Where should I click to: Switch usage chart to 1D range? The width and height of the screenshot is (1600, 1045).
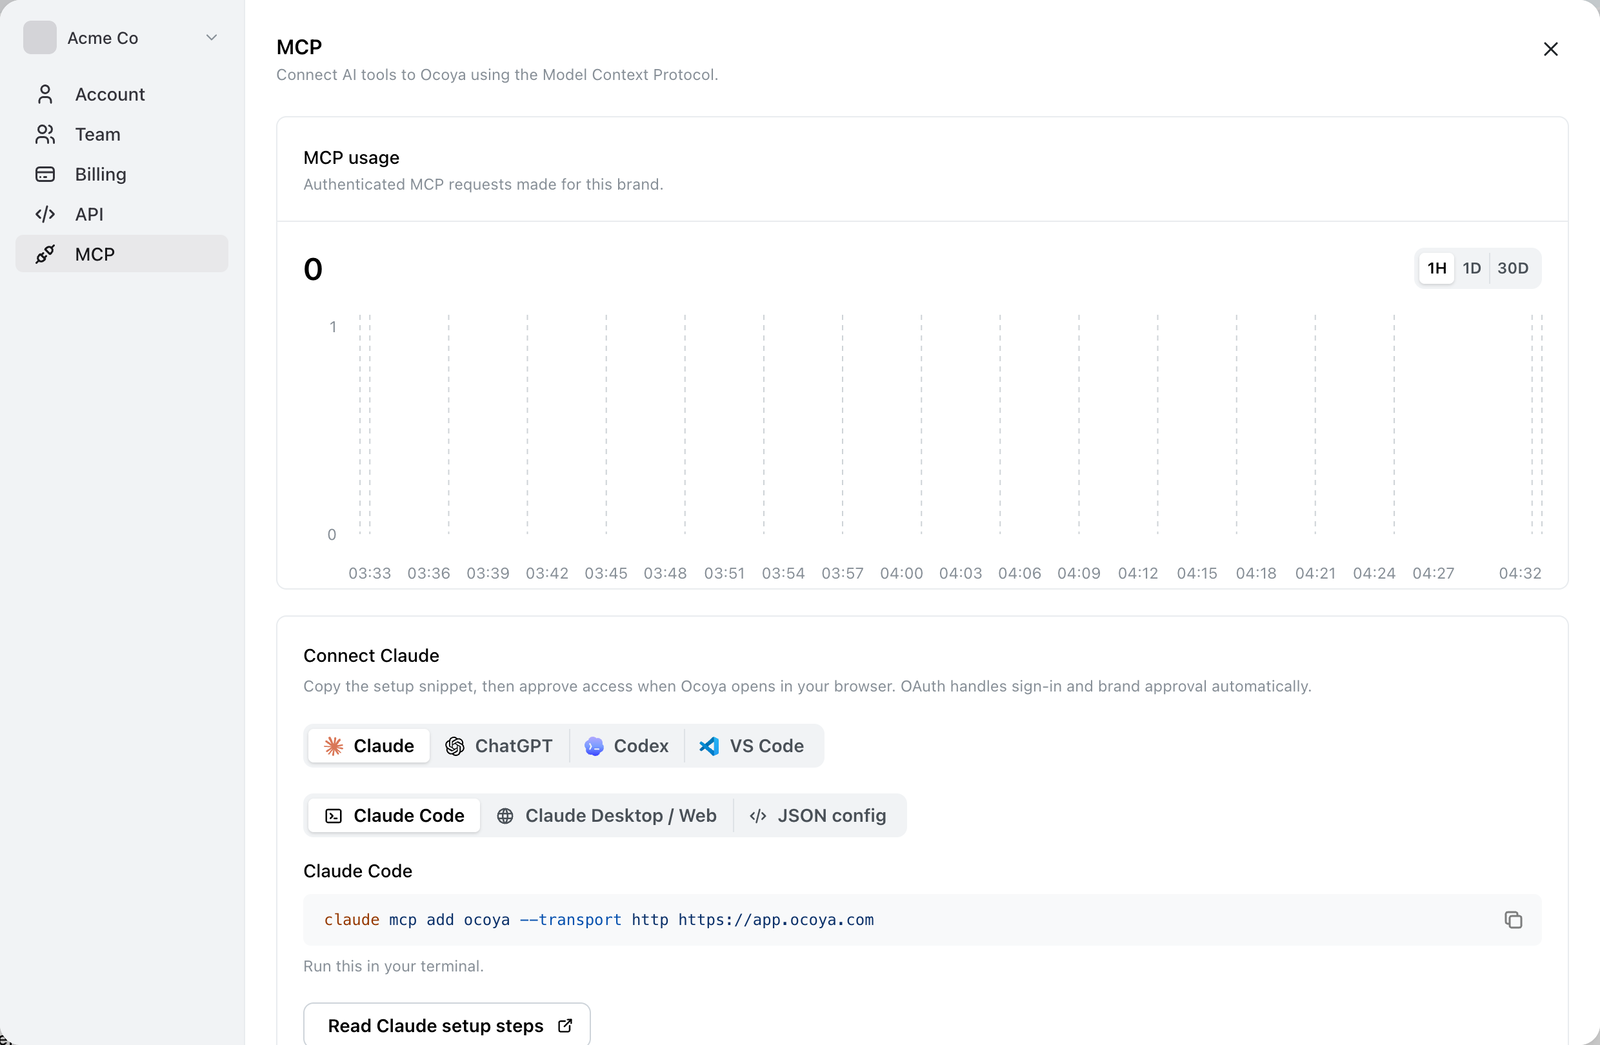[x=1472, y=268]
